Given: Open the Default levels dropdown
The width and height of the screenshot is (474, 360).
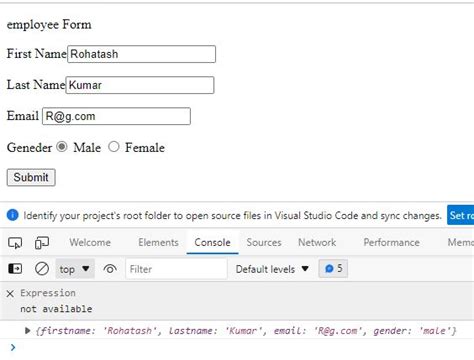Looking at the screenshot, I should click(x=272, y=269).
